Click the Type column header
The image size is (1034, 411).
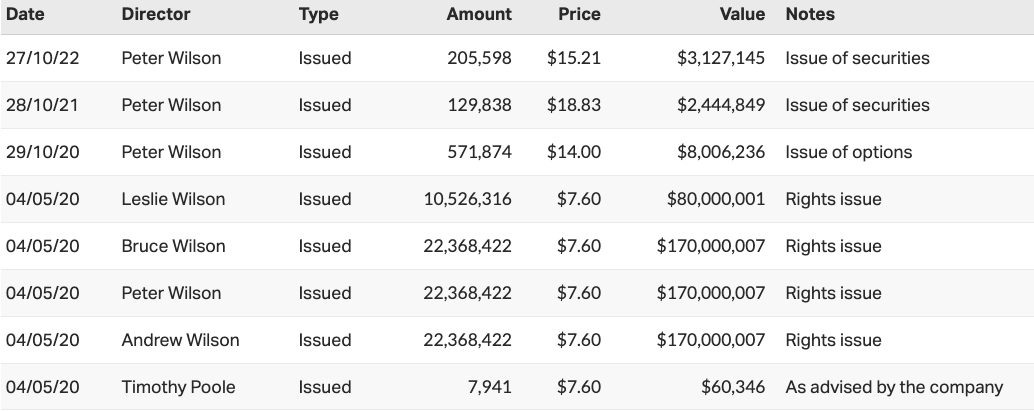click(318, 14)
